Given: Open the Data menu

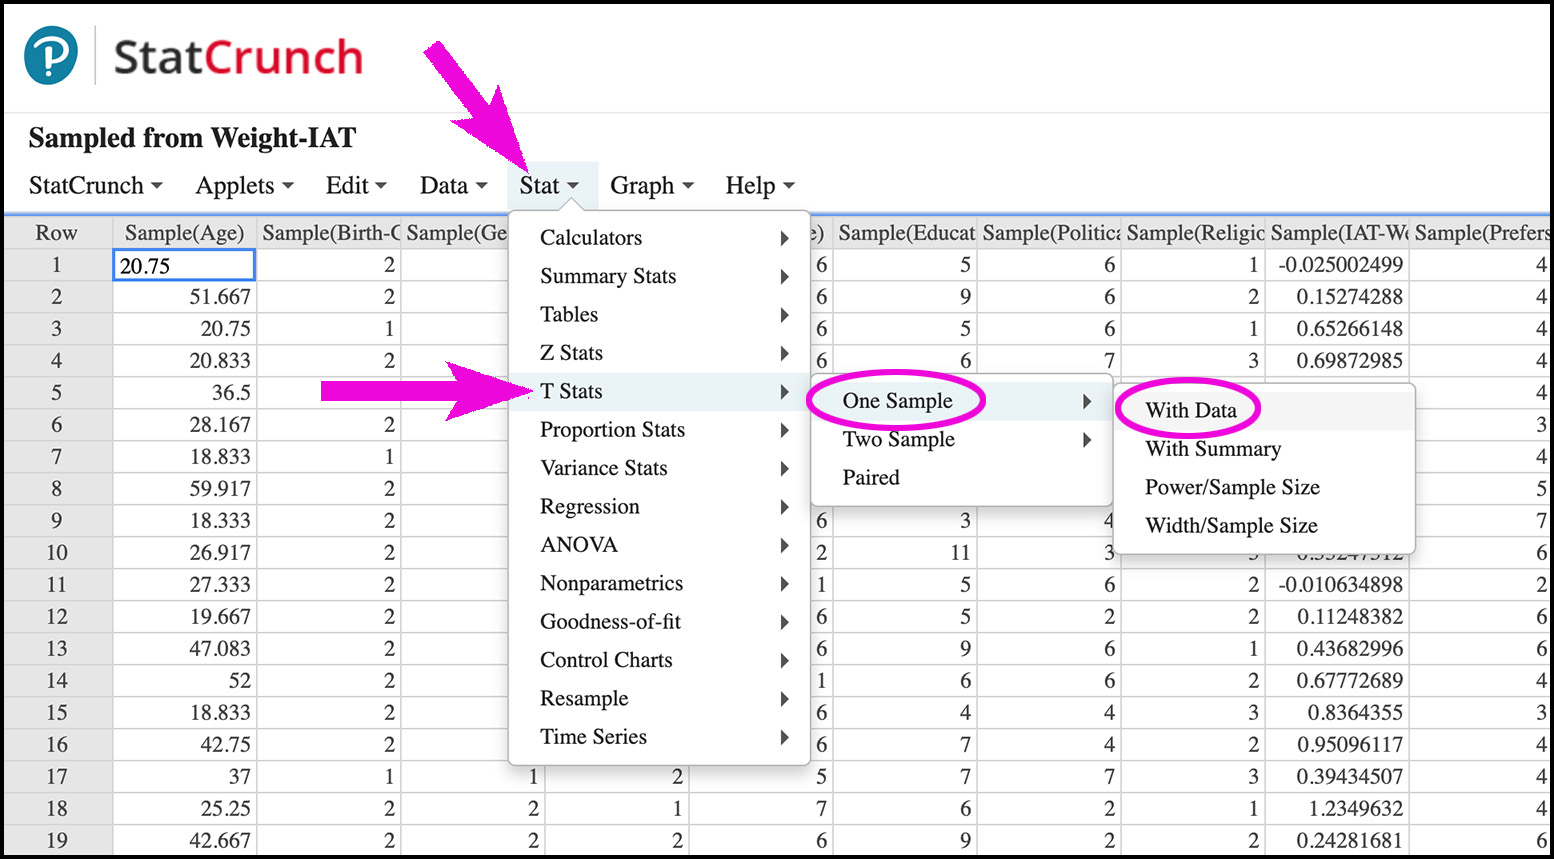Looking at the screenshot, I should pyautogui.click(x=453, y=186).
